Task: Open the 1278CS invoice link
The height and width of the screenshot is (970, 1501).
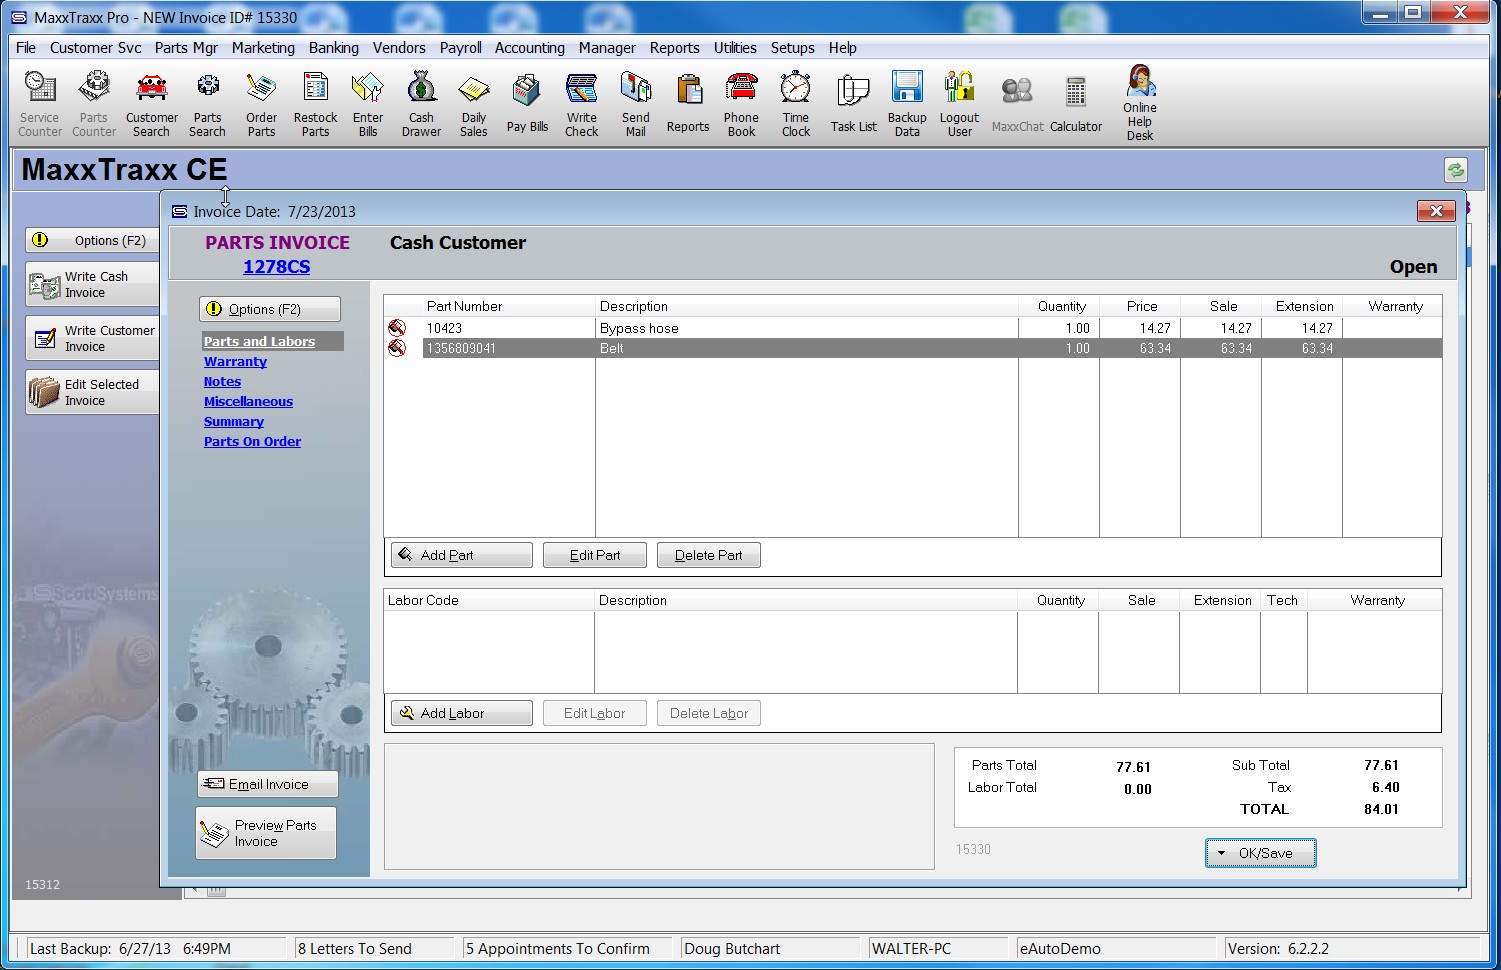Action: point(277,267)
